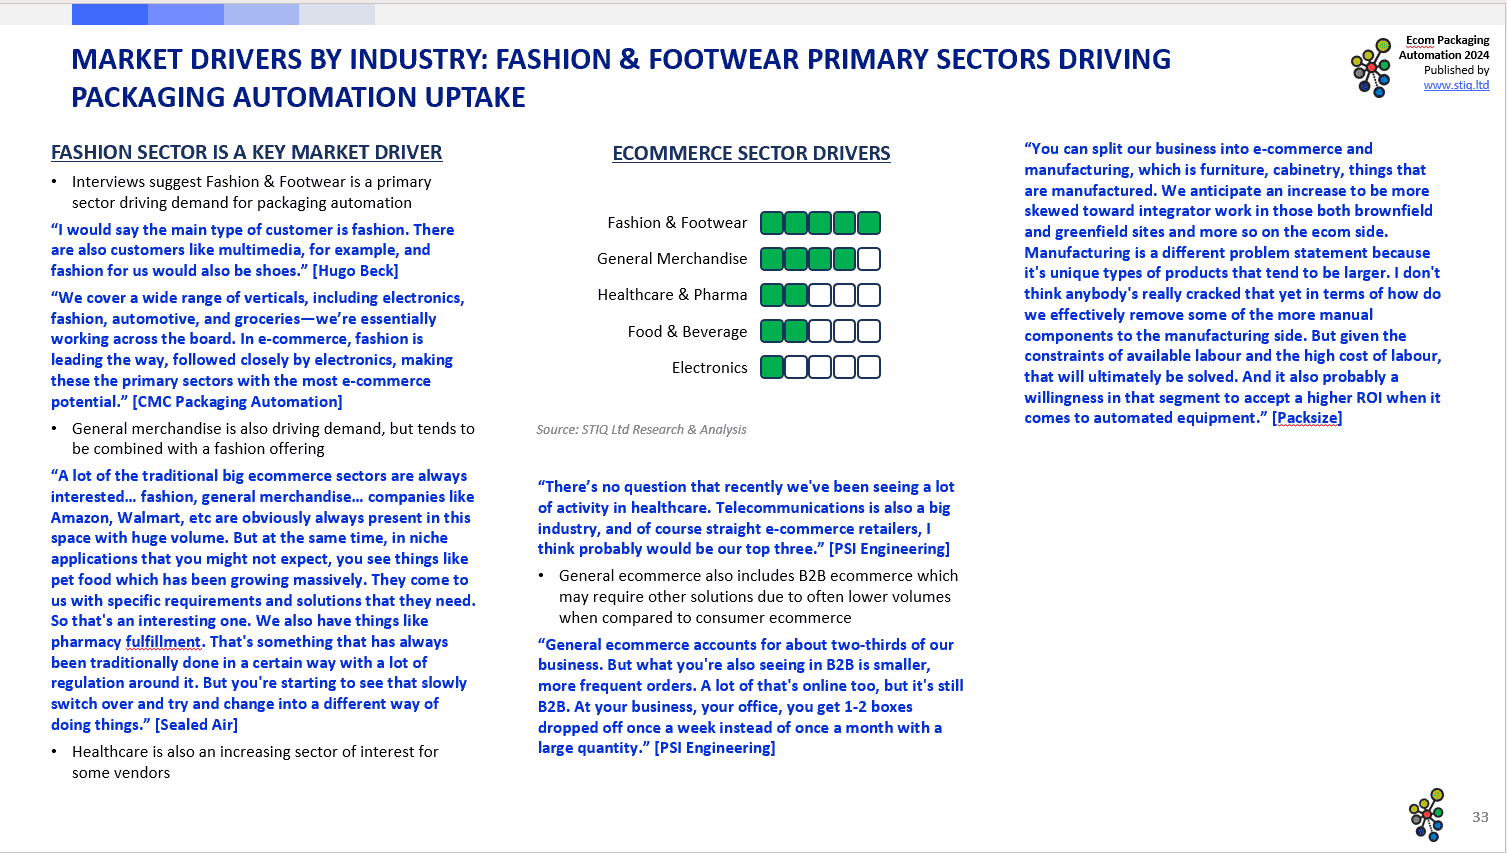
Task: Click '[PSI Engineering]' after 'large quantity'
Action: tap(714, 748)
